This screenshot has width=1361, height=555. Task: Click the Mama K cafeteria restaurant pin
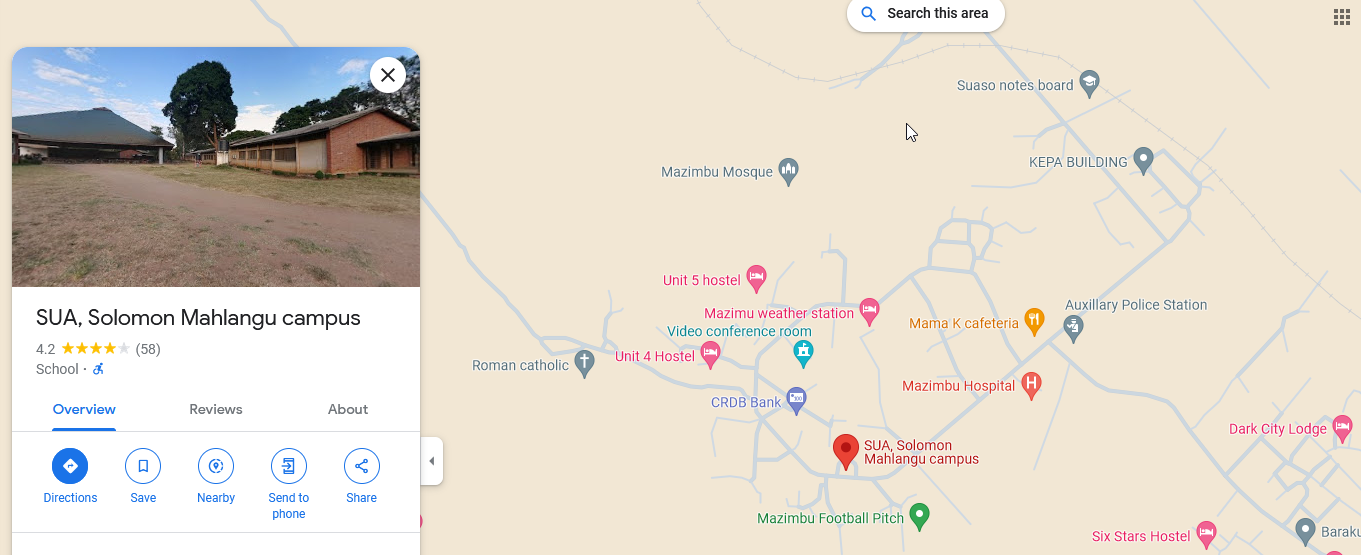pyautogui.click(x=1034, y=322)
